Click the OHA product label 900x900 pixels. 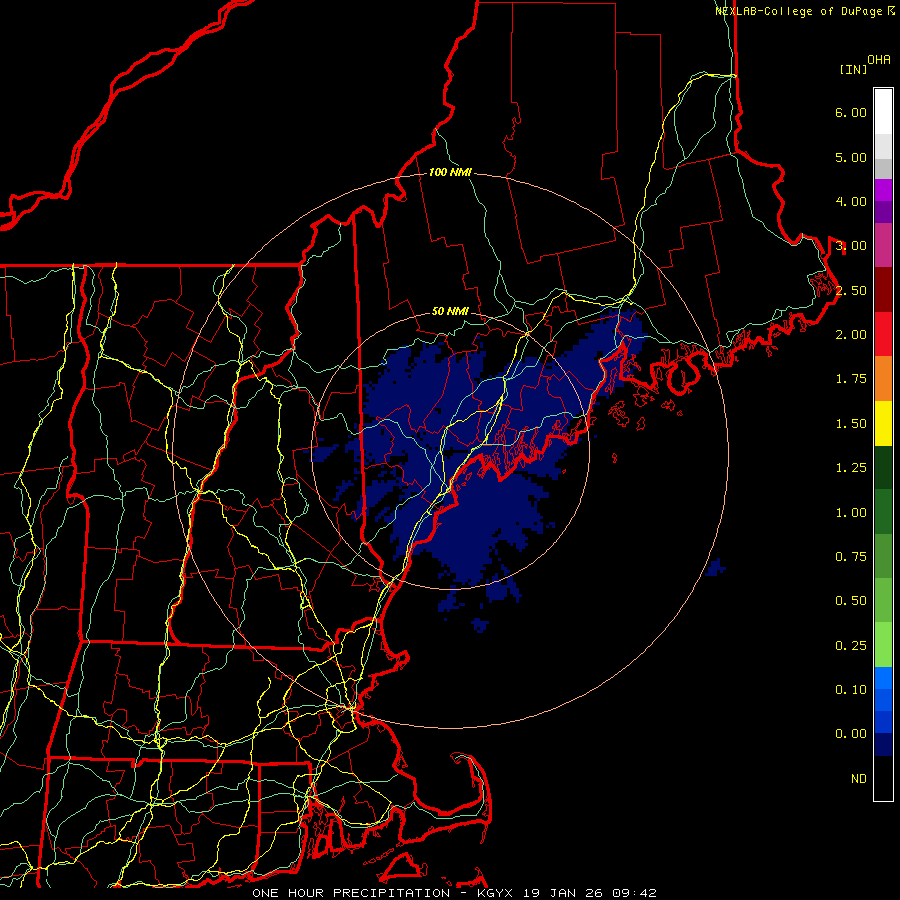[x=879, y=60]
